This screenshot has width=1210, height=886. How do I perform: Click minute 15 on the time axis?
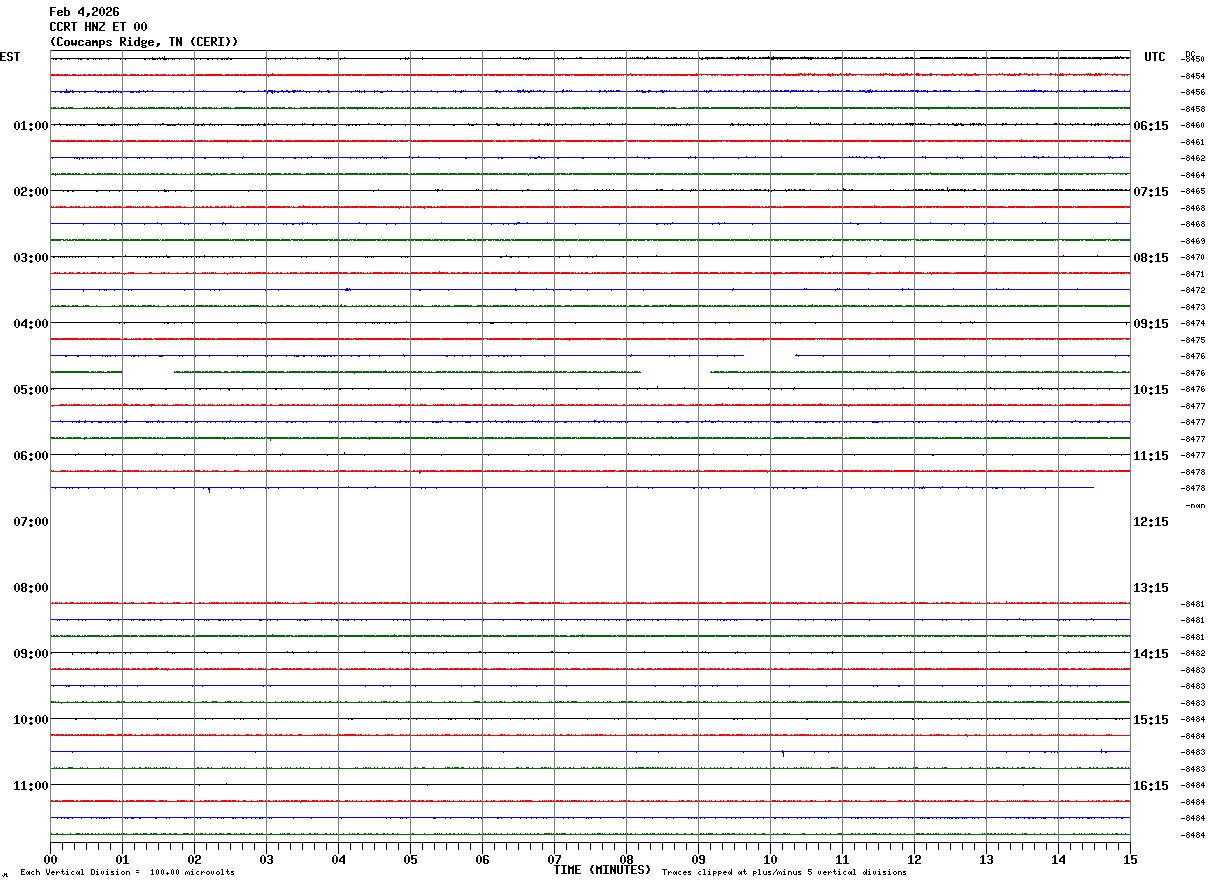tap(1130, 860)
